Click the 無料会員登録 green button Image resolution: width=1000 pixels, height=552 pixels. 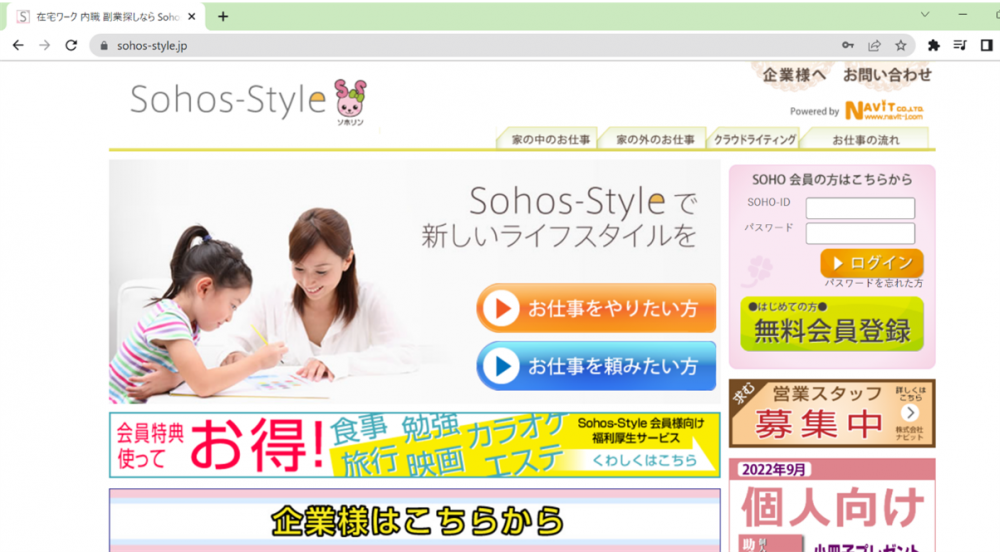coord(832,324)
